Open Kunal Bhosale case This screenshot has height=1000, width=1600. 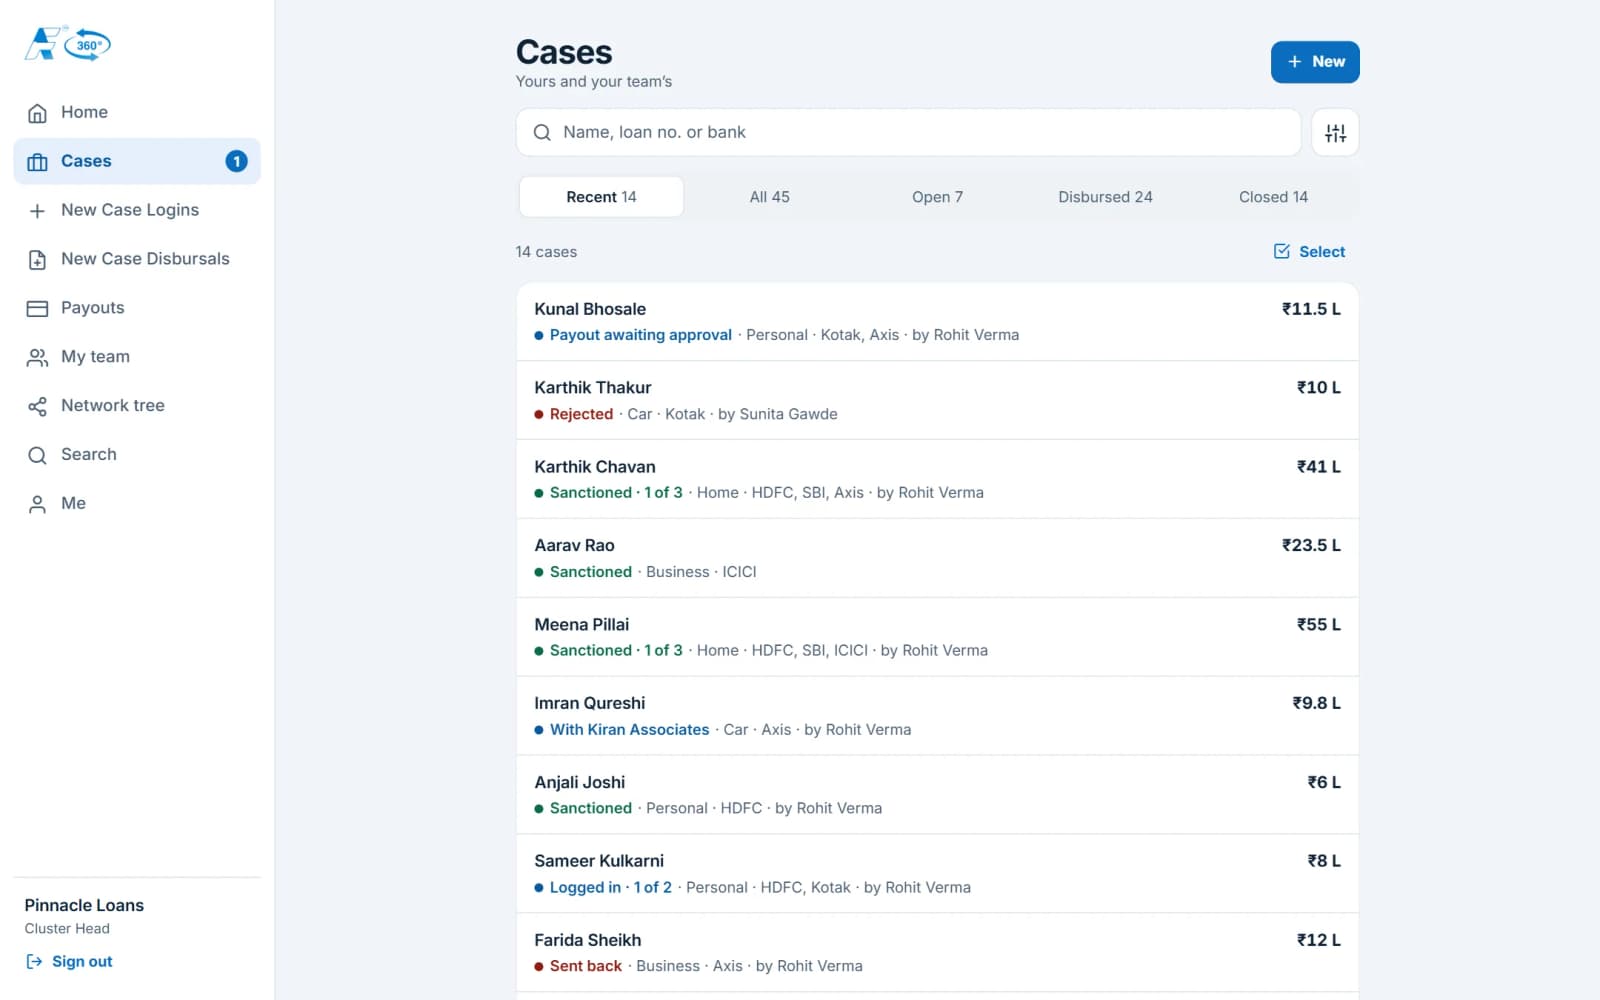937,322
